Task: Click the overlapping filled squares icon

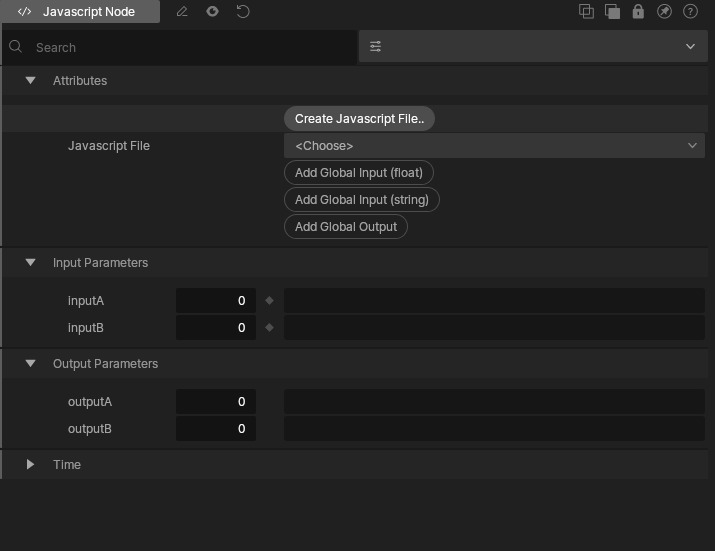Action: tap(612, 12)
